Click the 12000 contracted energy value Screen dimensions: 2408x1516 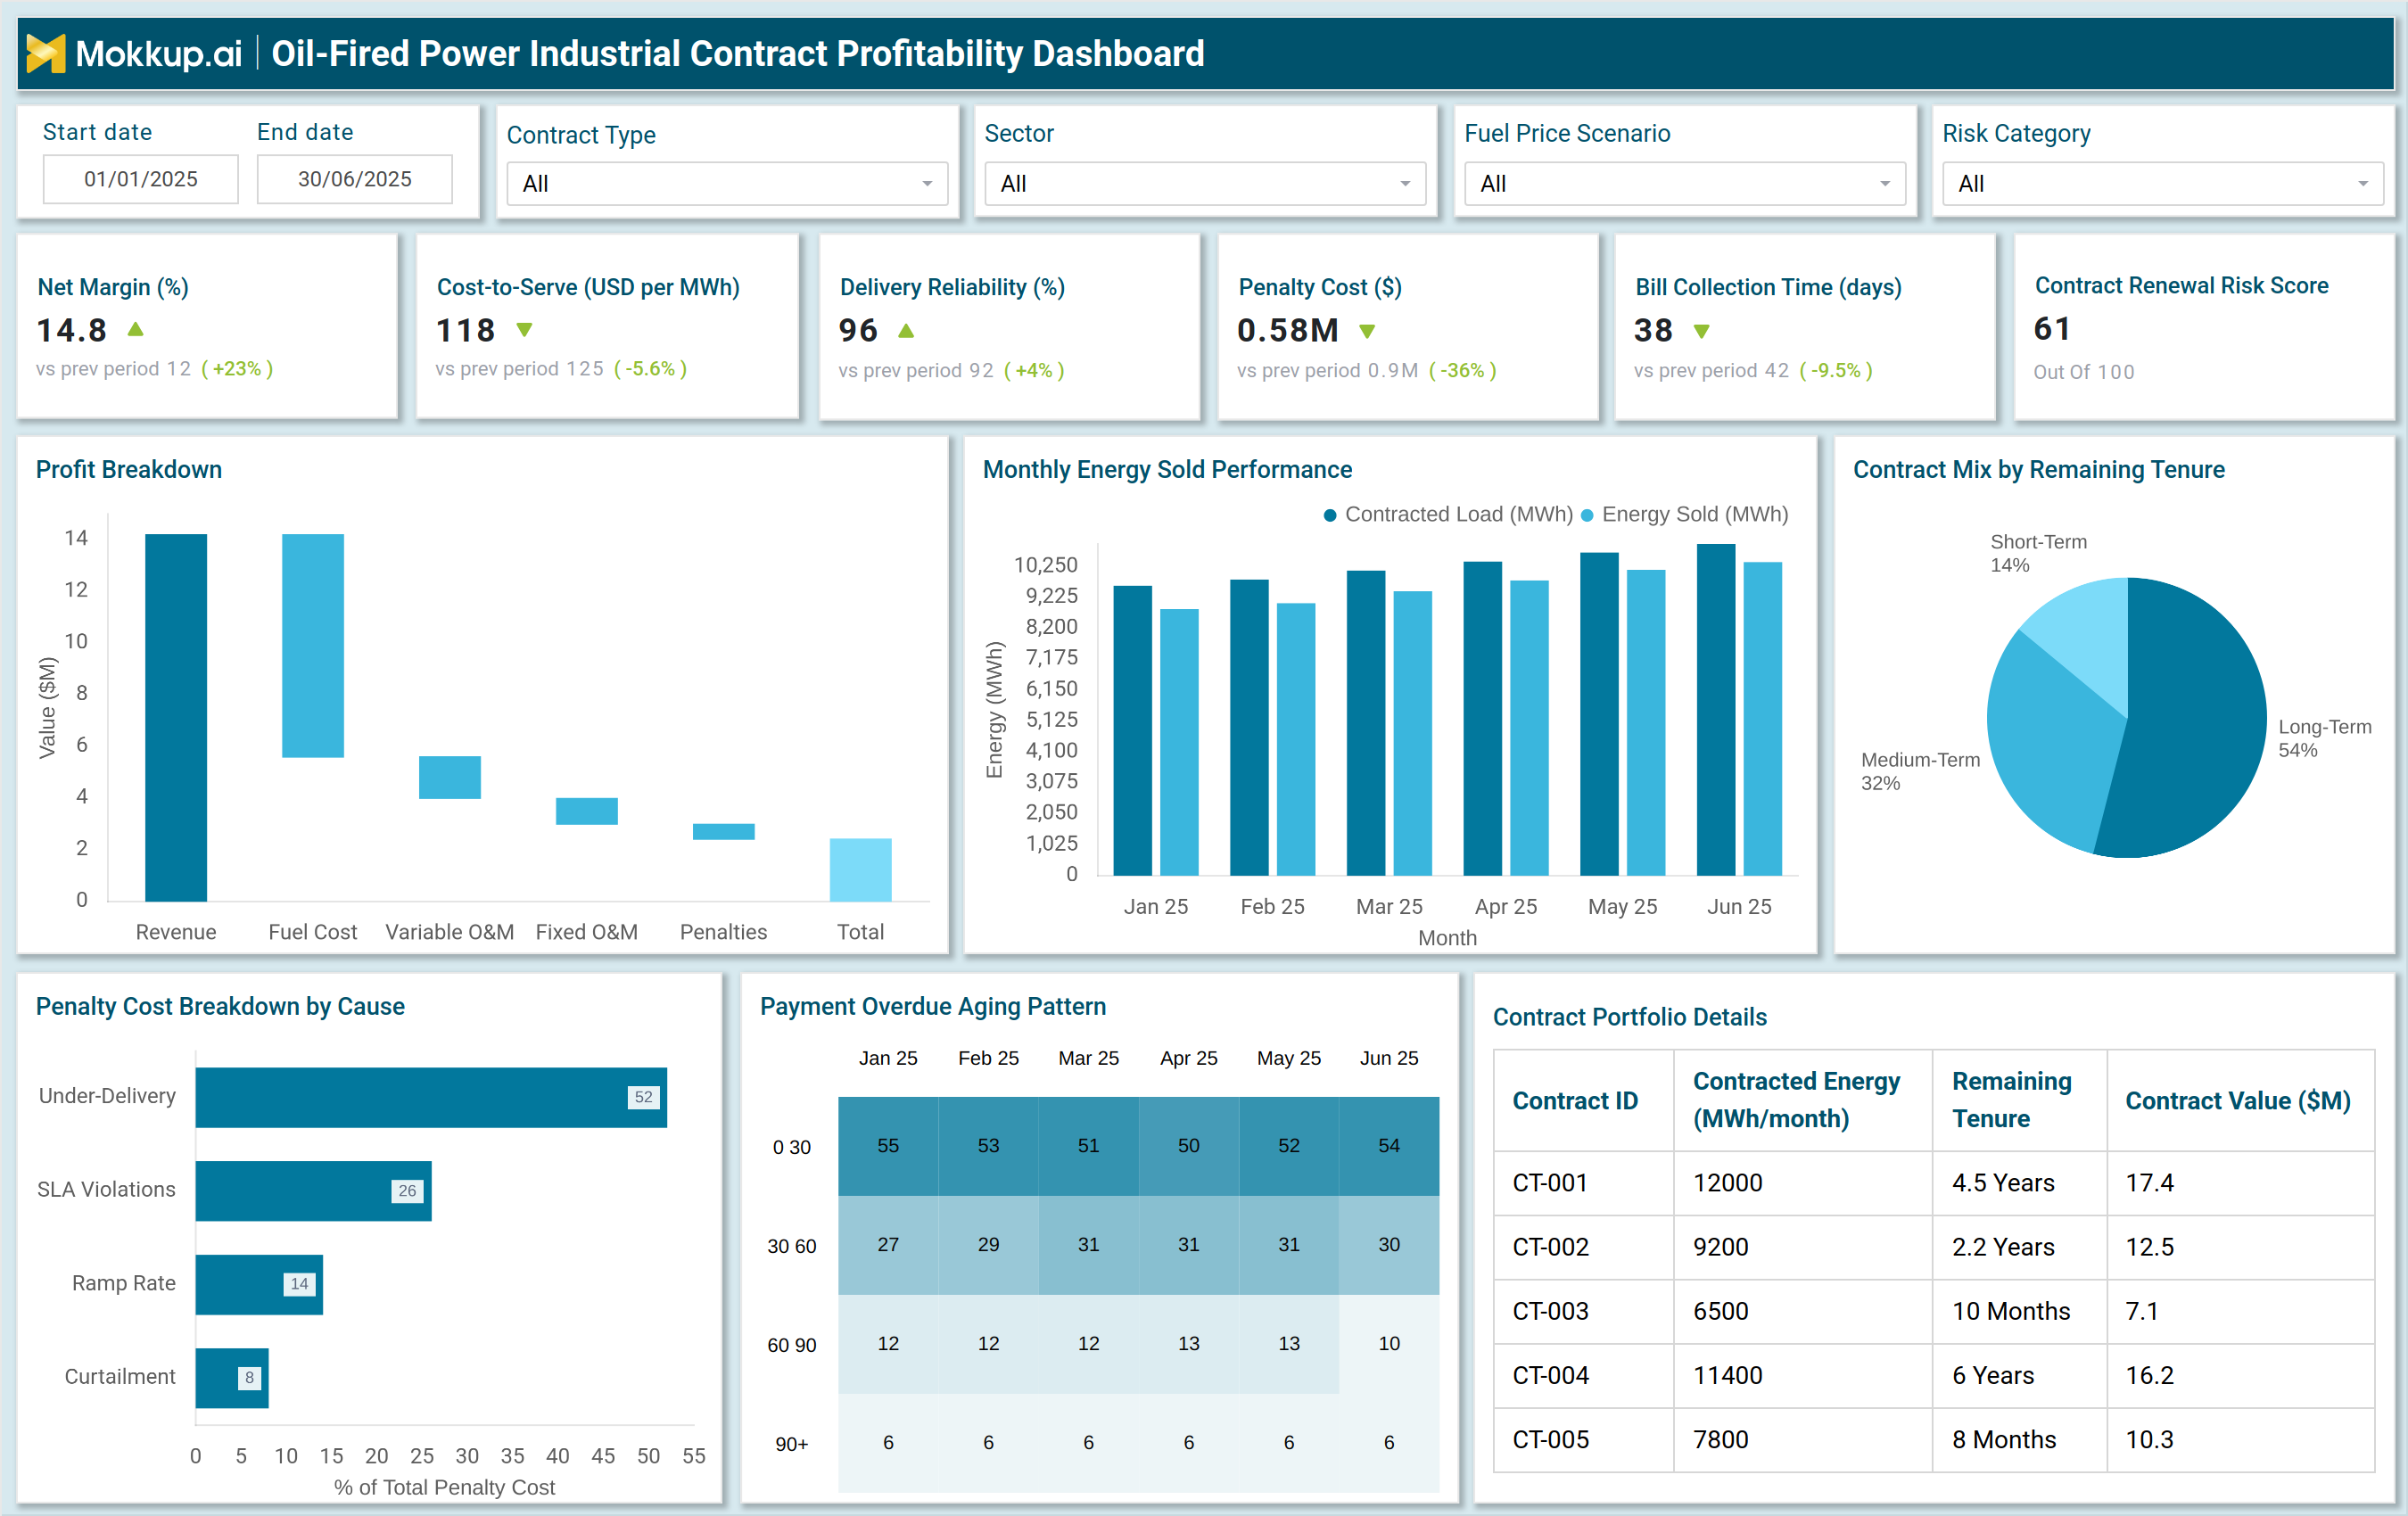click(x=1728, y=1183)
